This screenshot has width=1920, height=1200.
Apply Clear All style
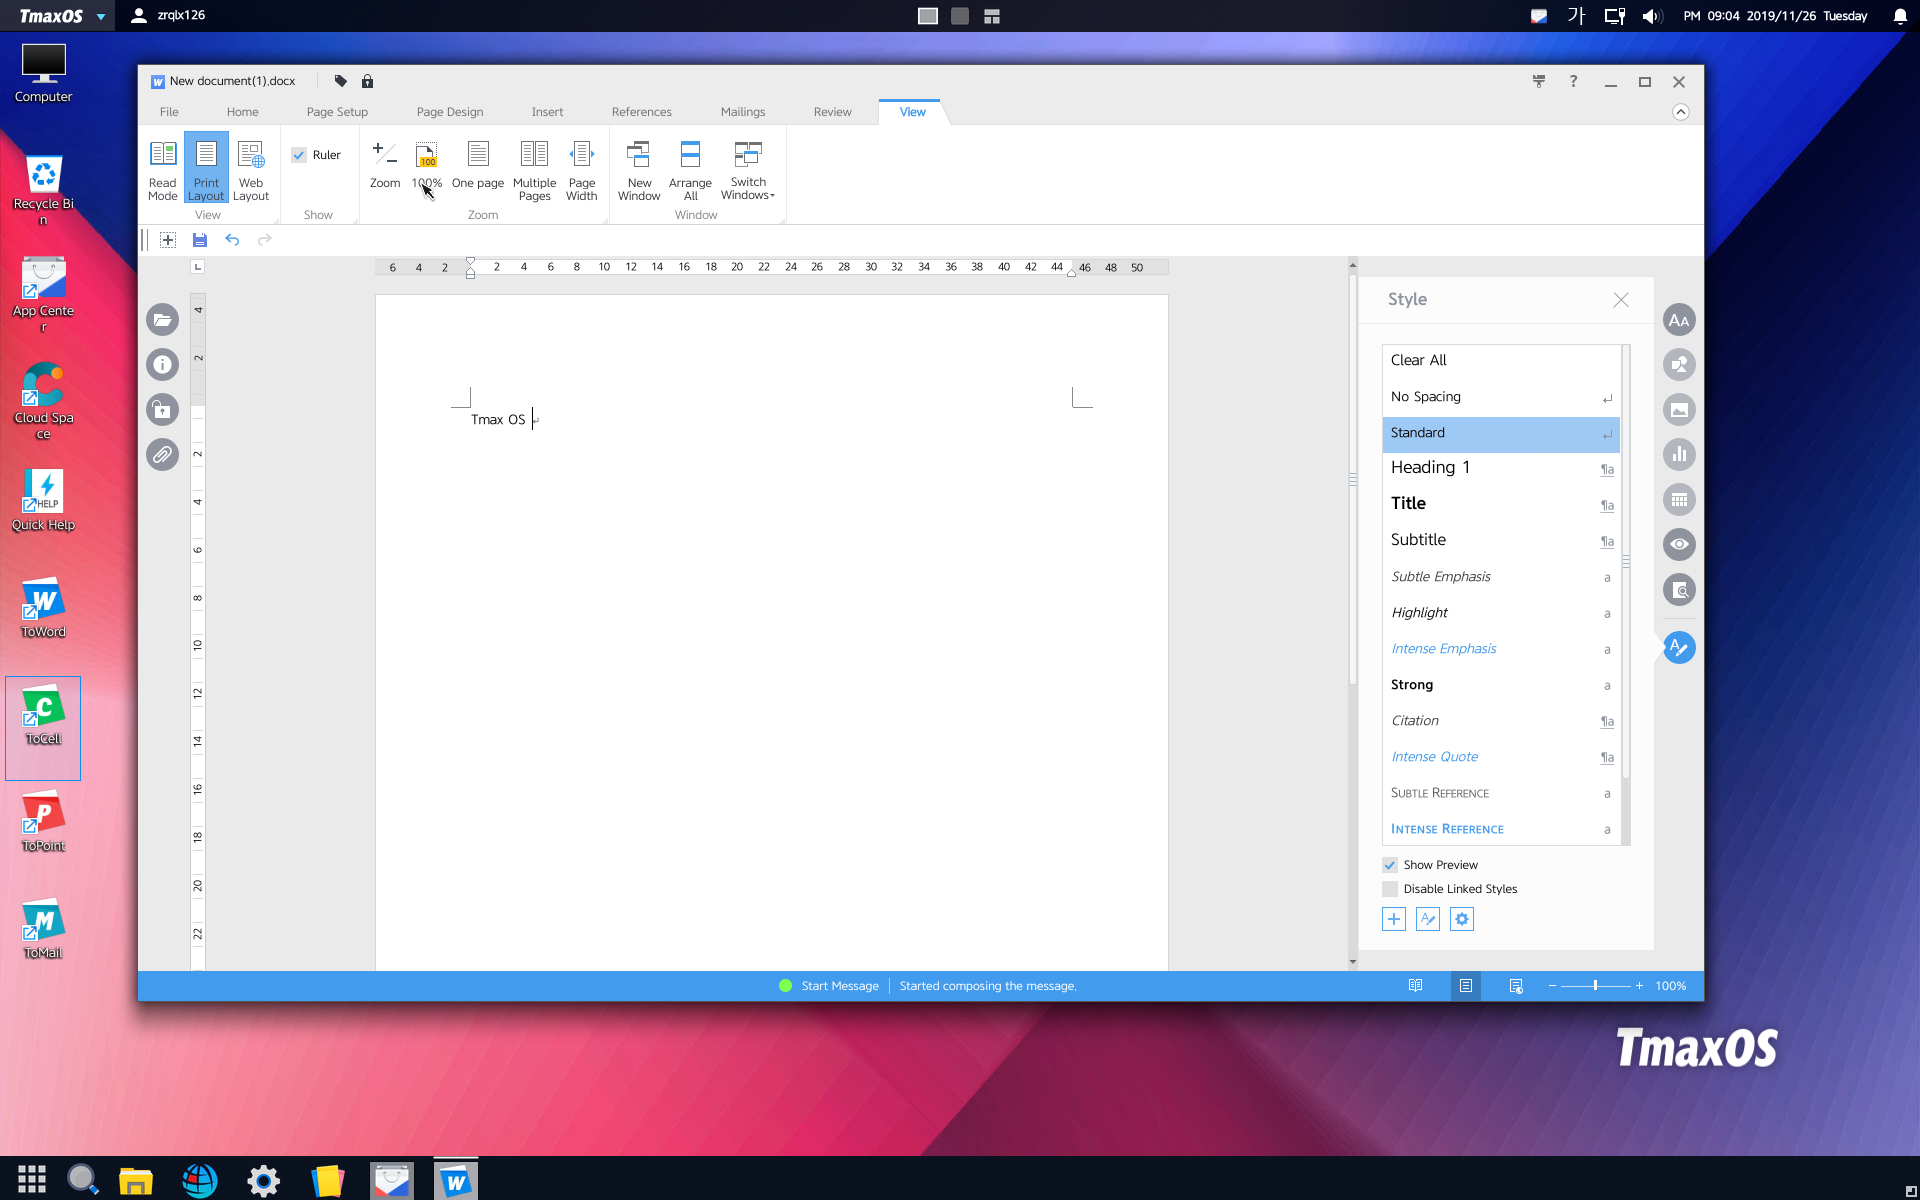(x=1500, y=361)
